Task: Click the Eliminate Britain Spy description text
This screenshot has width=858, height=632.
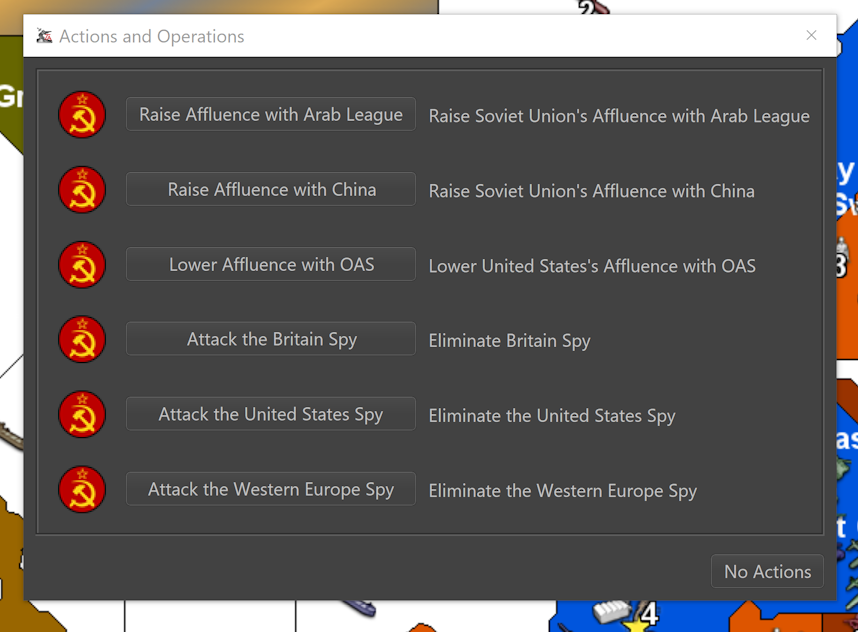Action: click(x=509, y=340)
